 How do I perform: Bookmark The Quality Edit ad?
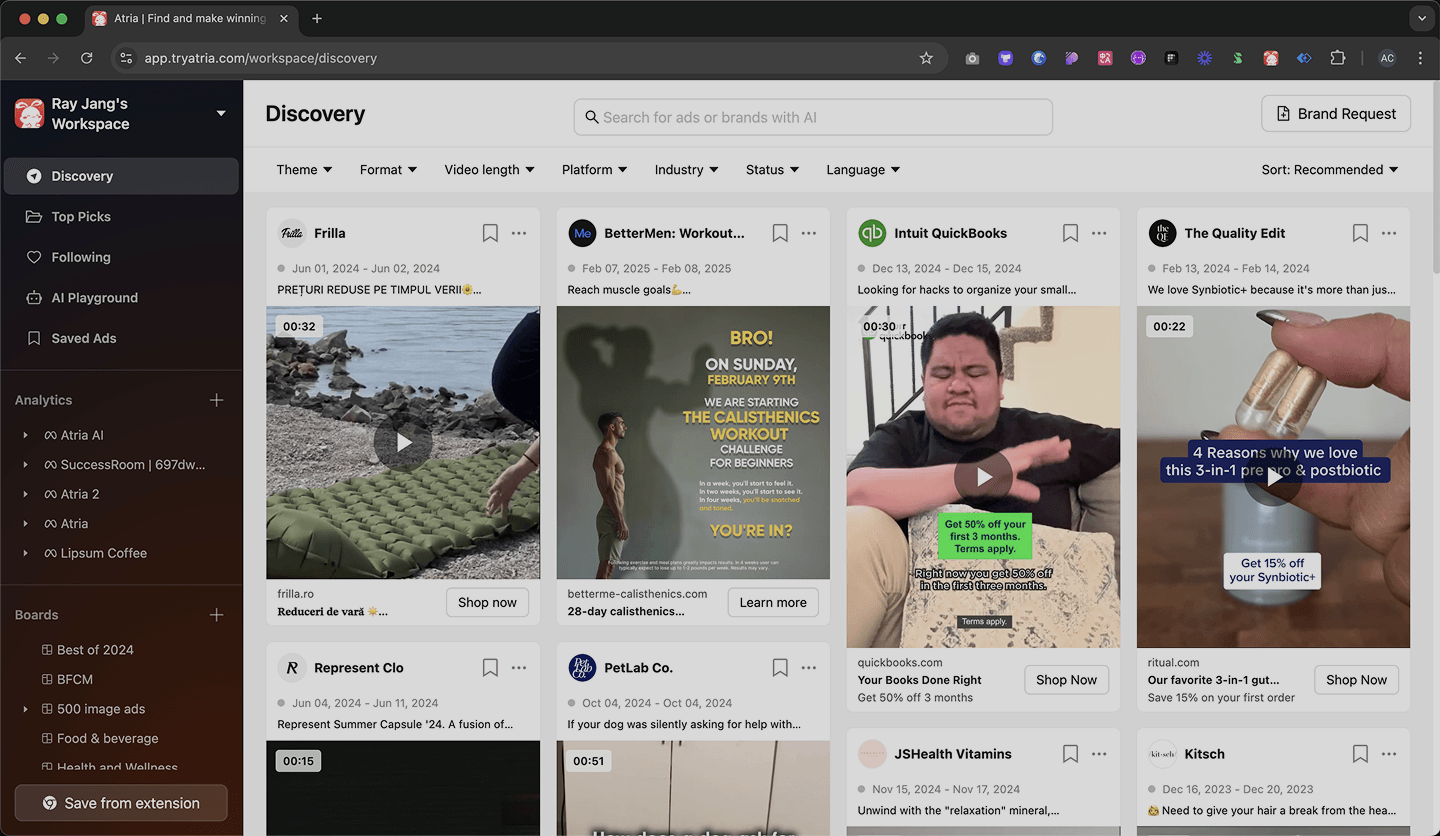[1360, 233]
